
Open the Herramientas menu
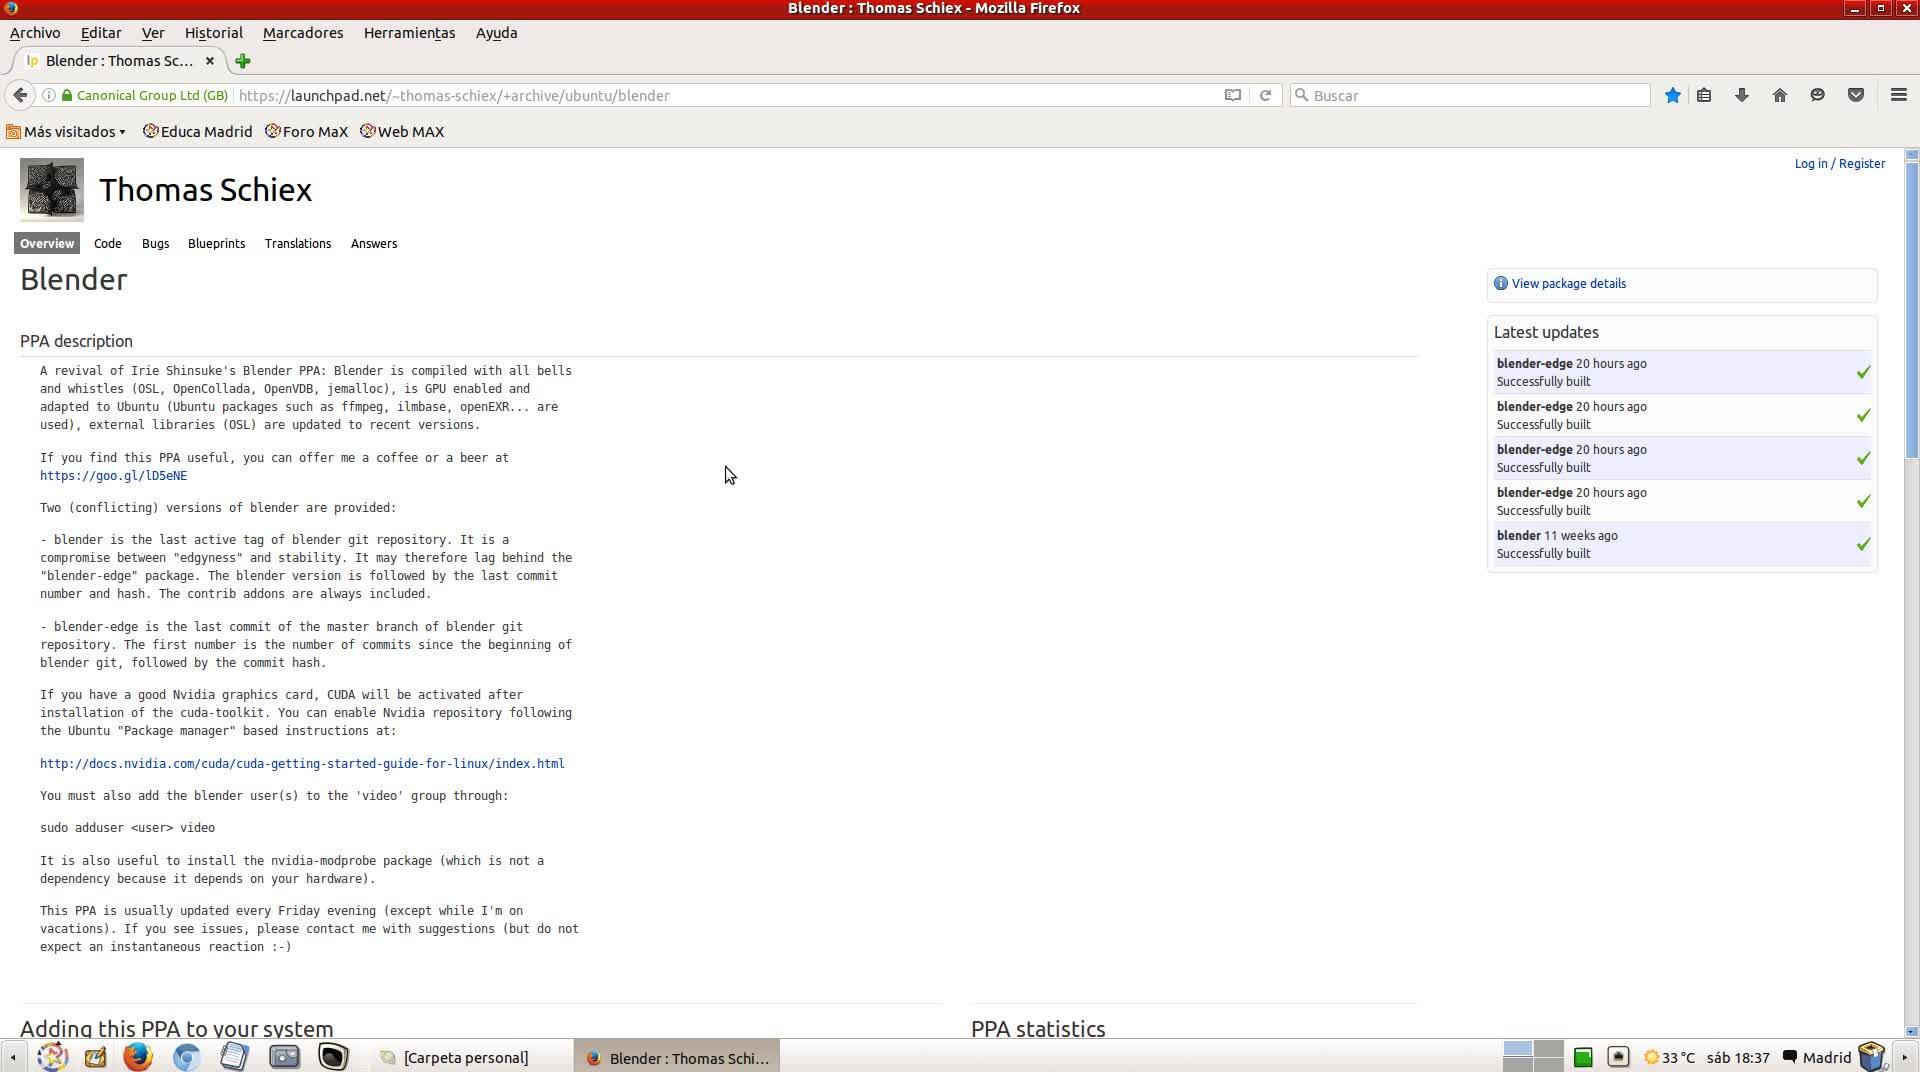[409, 33]
